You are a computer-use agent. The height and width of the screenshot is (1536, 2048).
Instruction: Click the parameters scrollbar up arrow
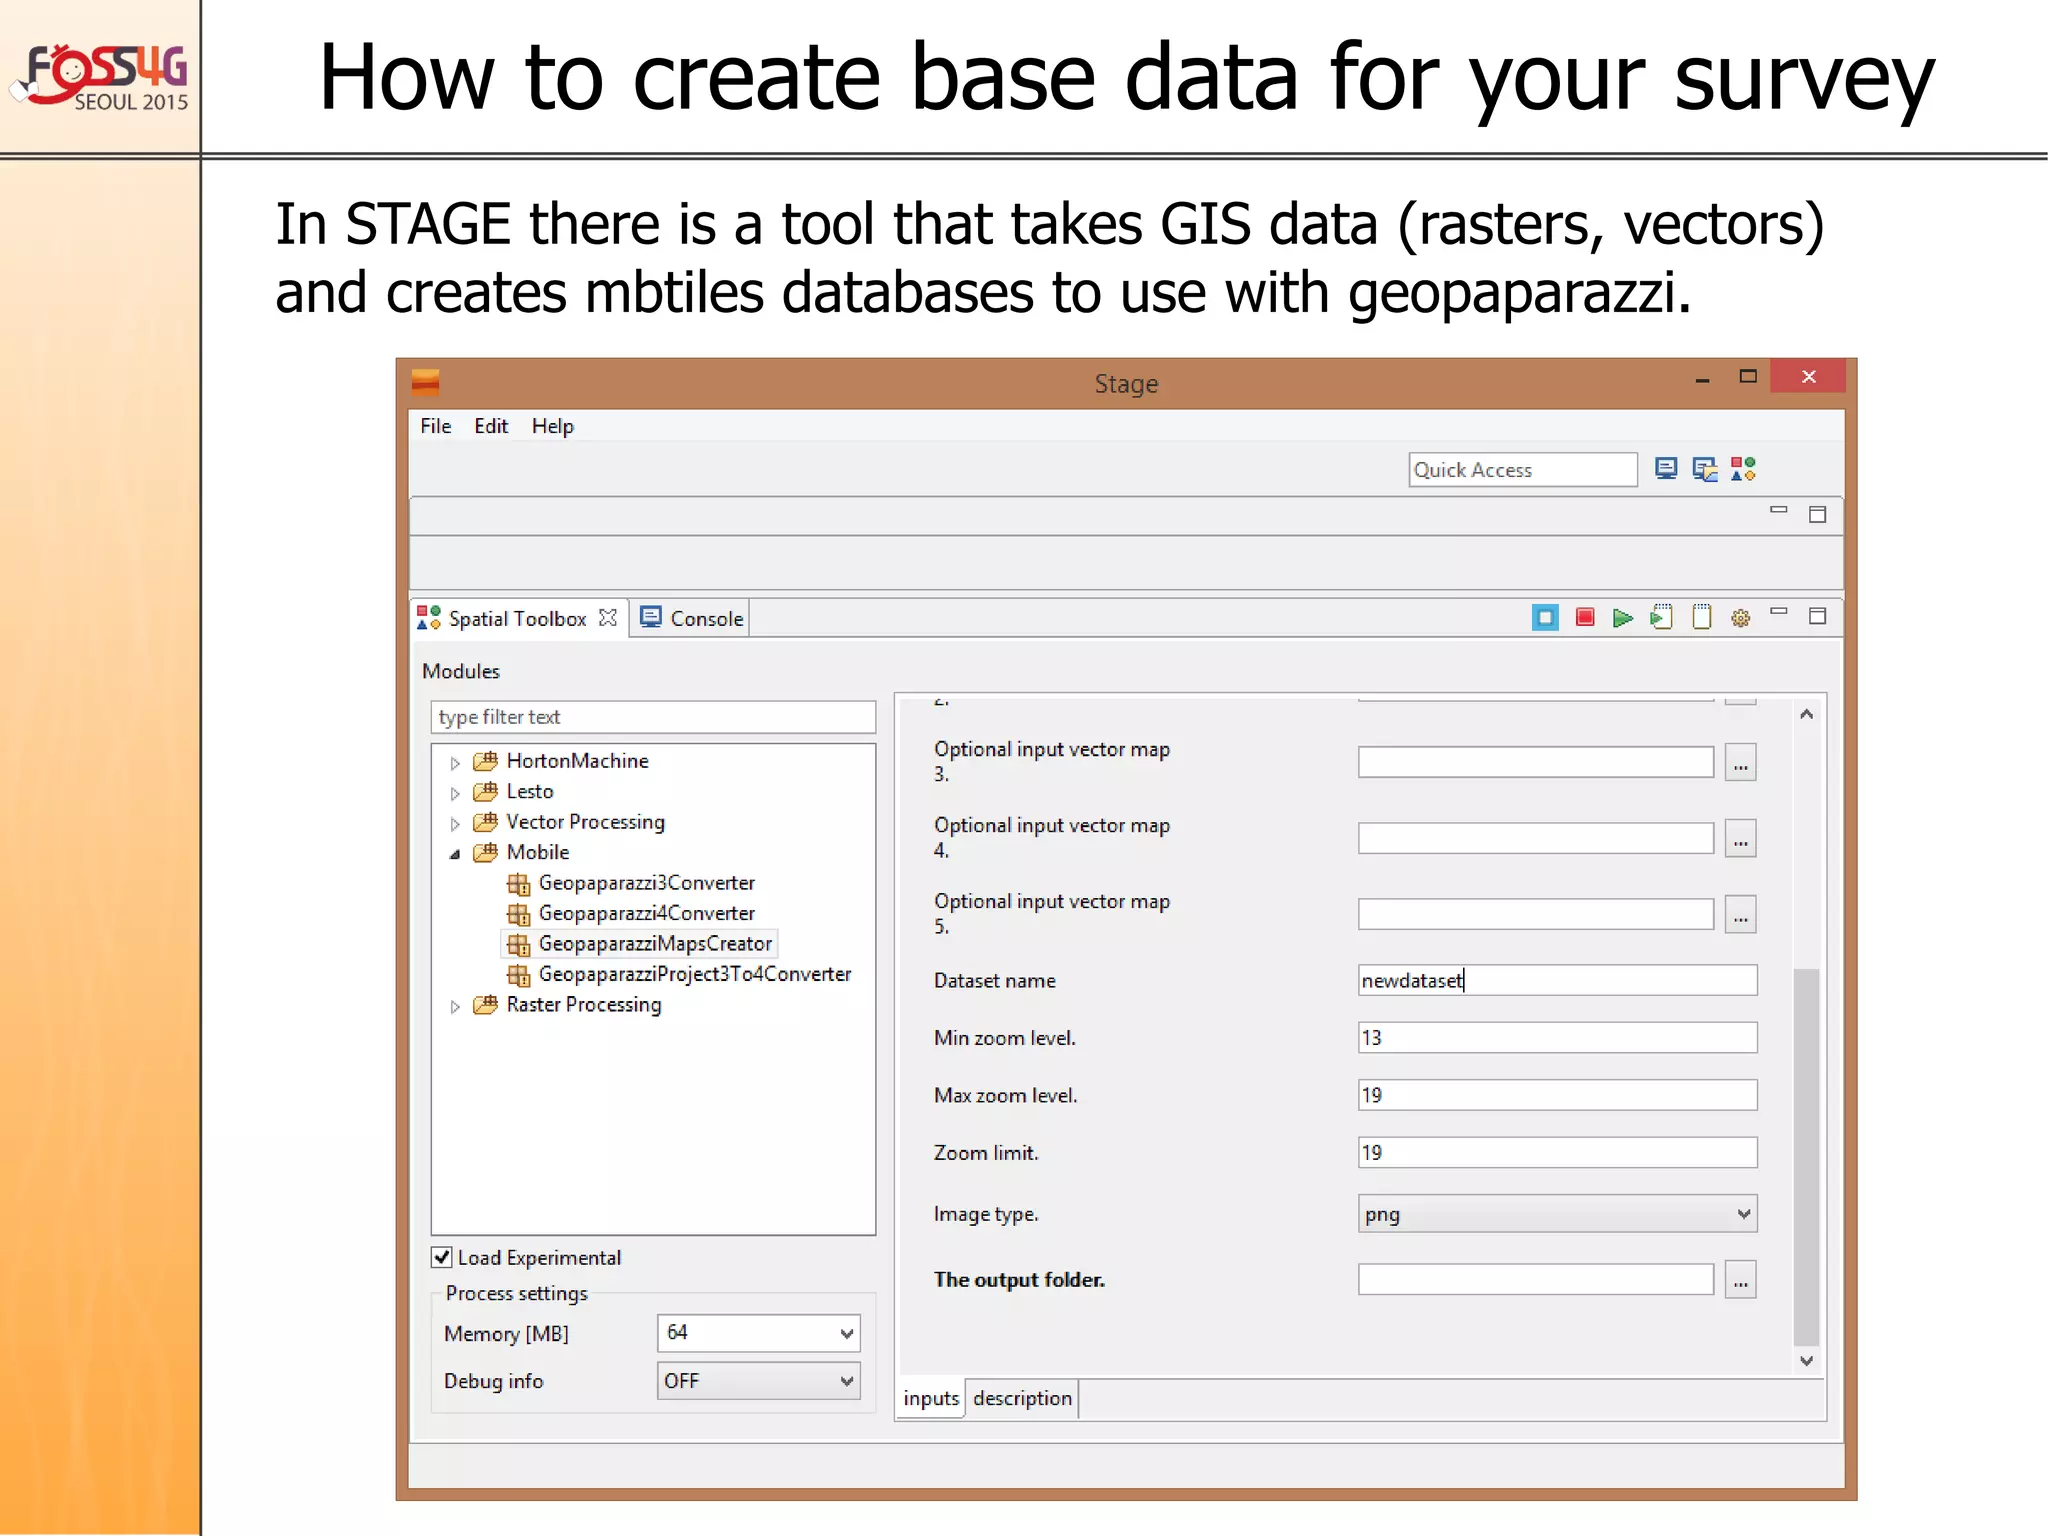coord(1806,714)
